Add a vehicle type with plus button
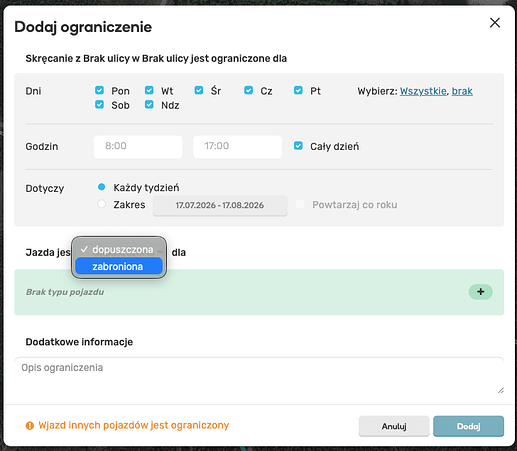This screenshot has width=517, height=451. point(480,292)
